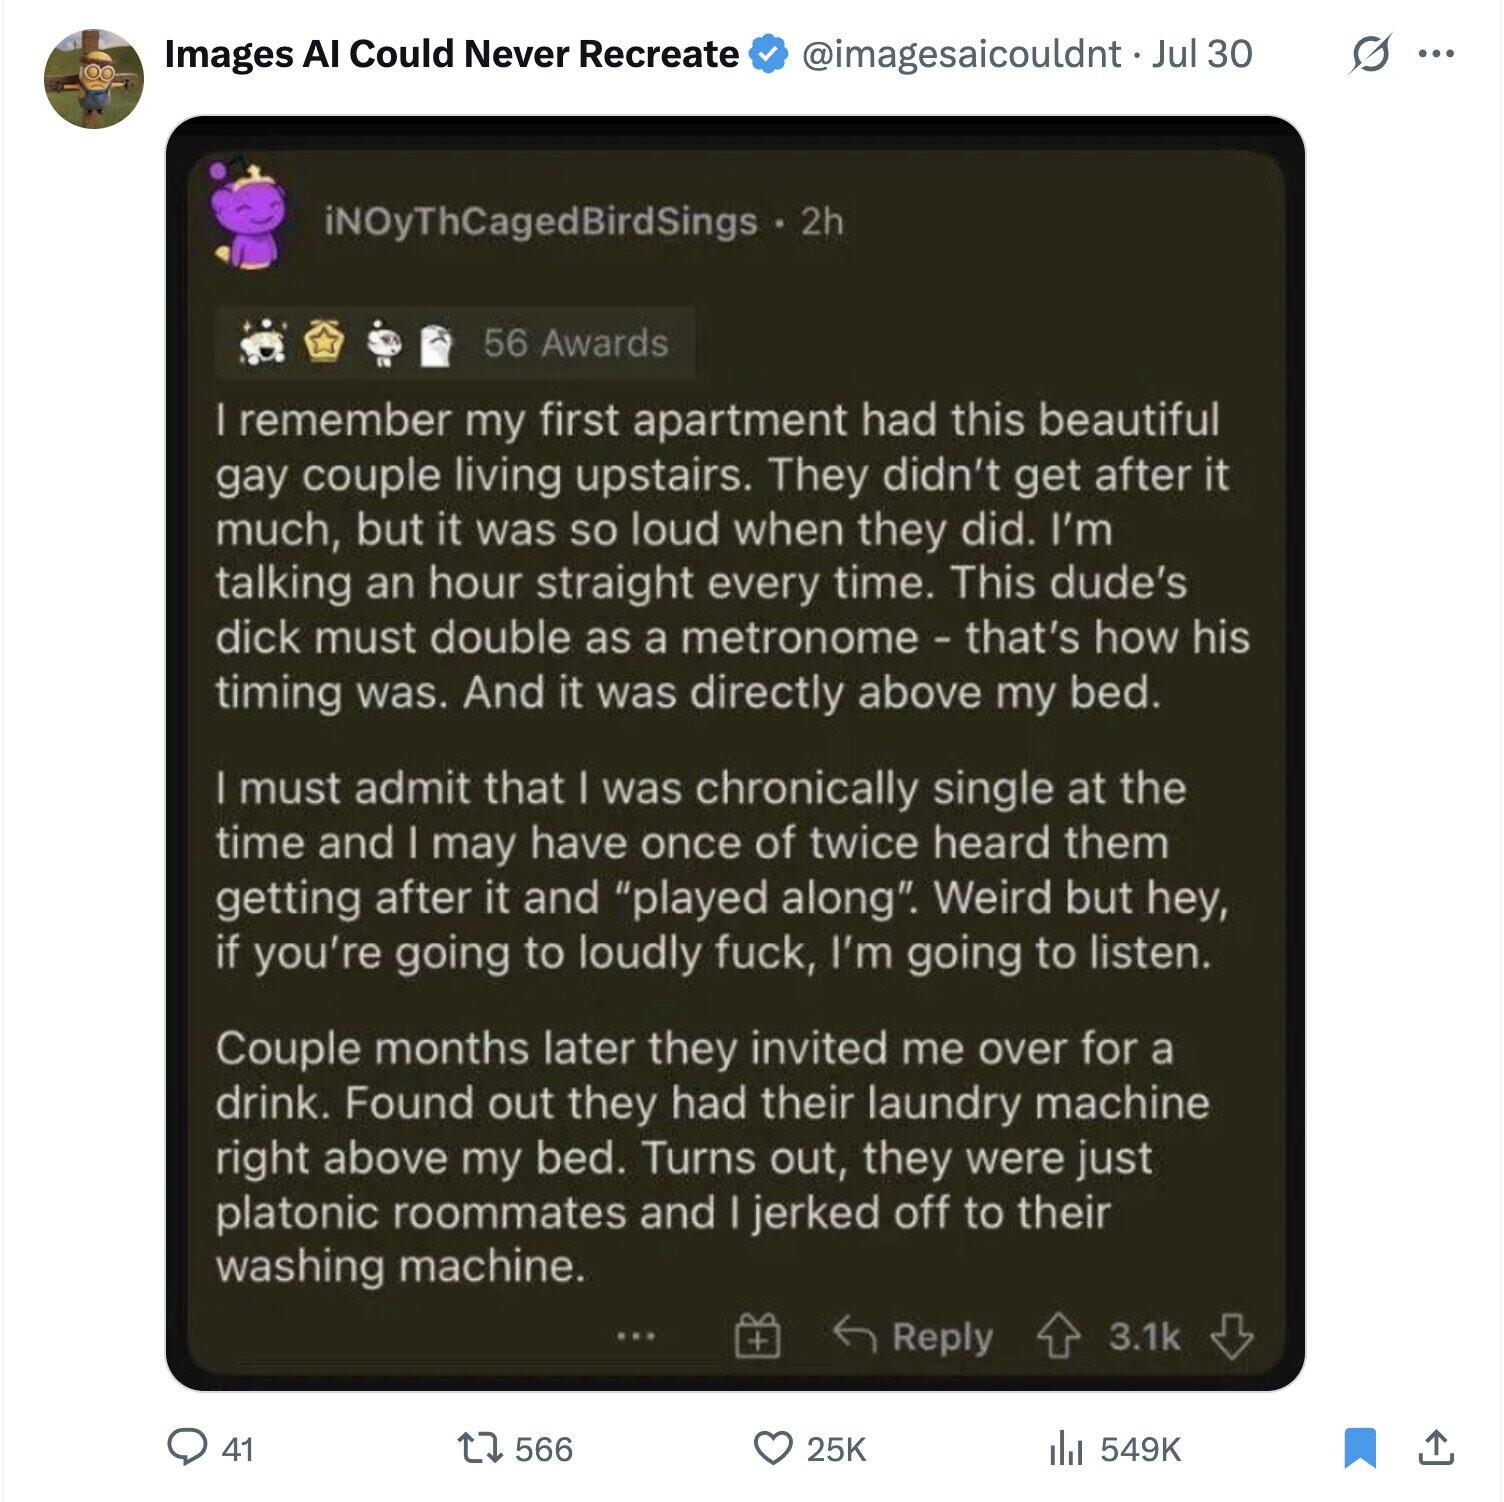Open the Grok explain icon
1504x1502 pixels.
coord(1369,54)
